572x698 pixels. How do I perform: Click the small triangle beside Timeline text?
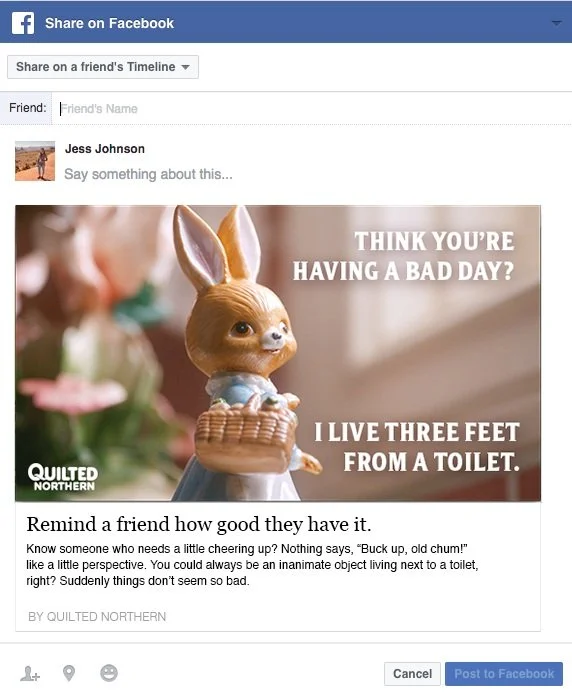185,67
